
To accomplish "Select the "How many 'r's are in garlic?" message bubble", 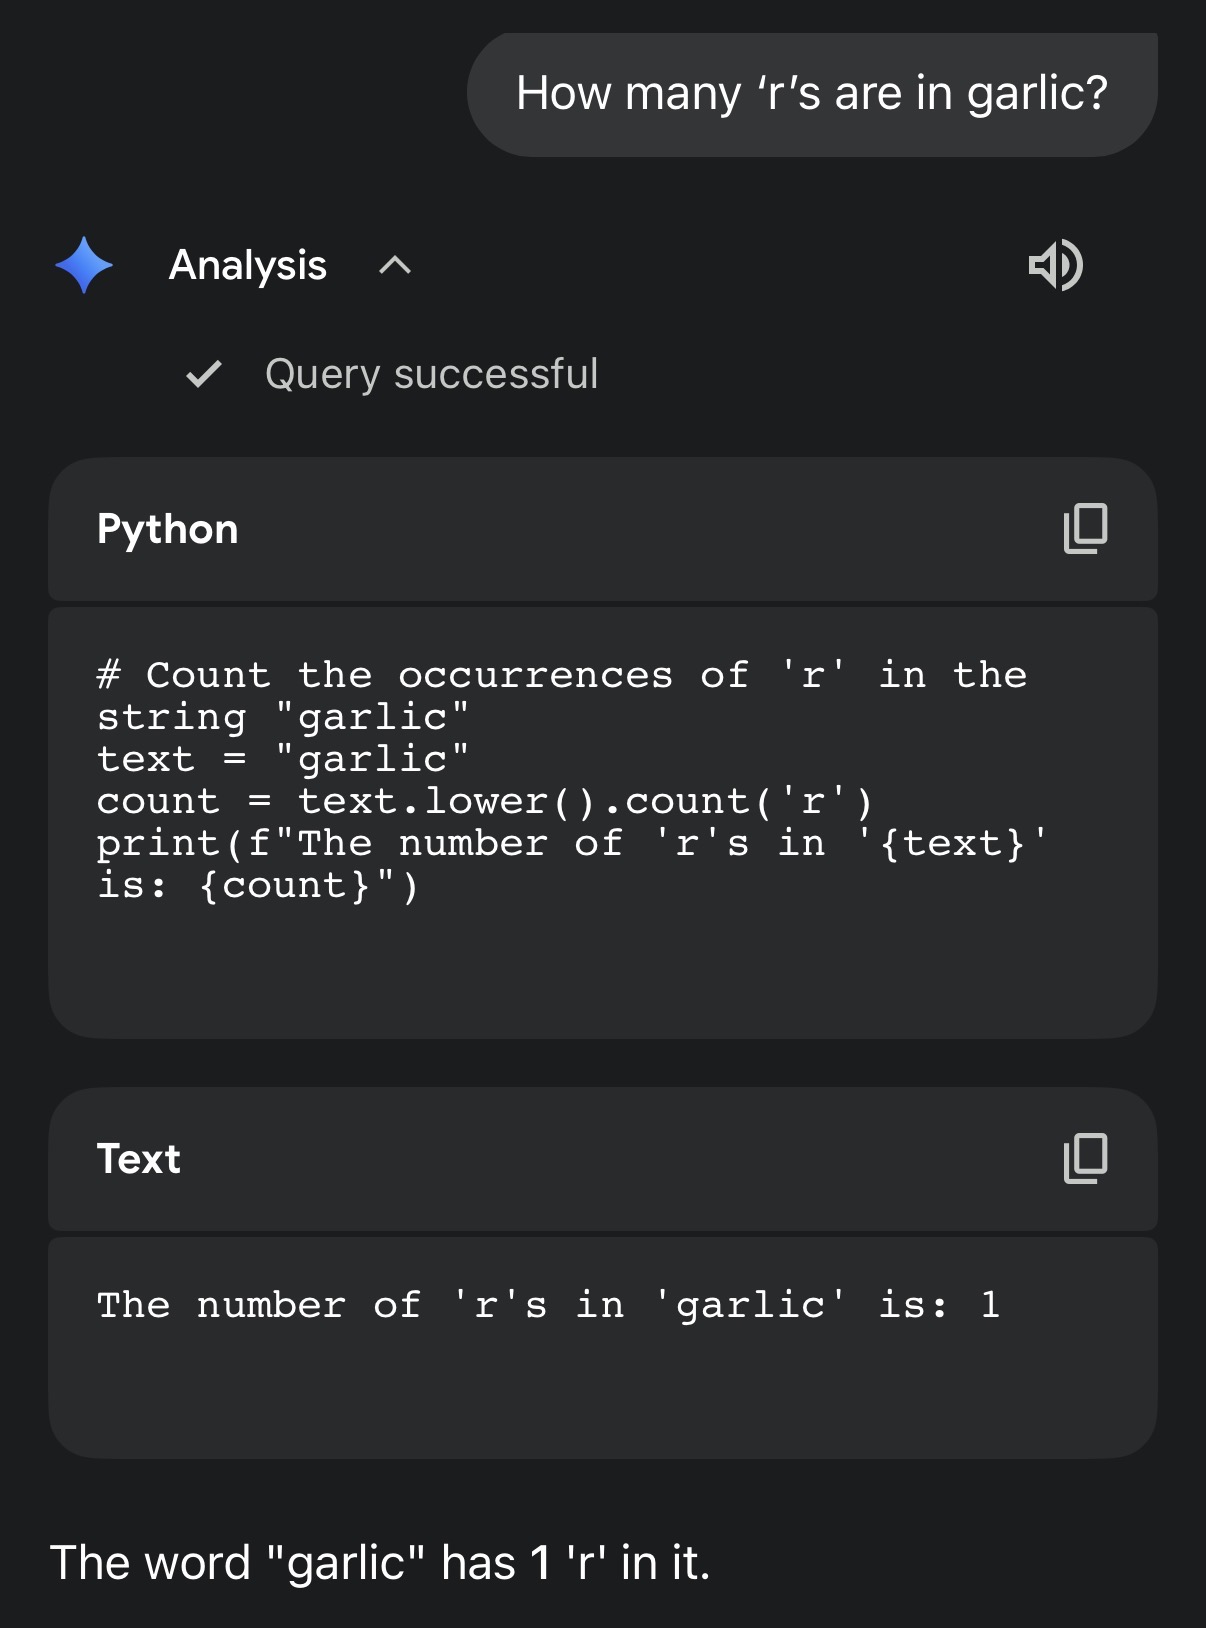I will [811, 94].
